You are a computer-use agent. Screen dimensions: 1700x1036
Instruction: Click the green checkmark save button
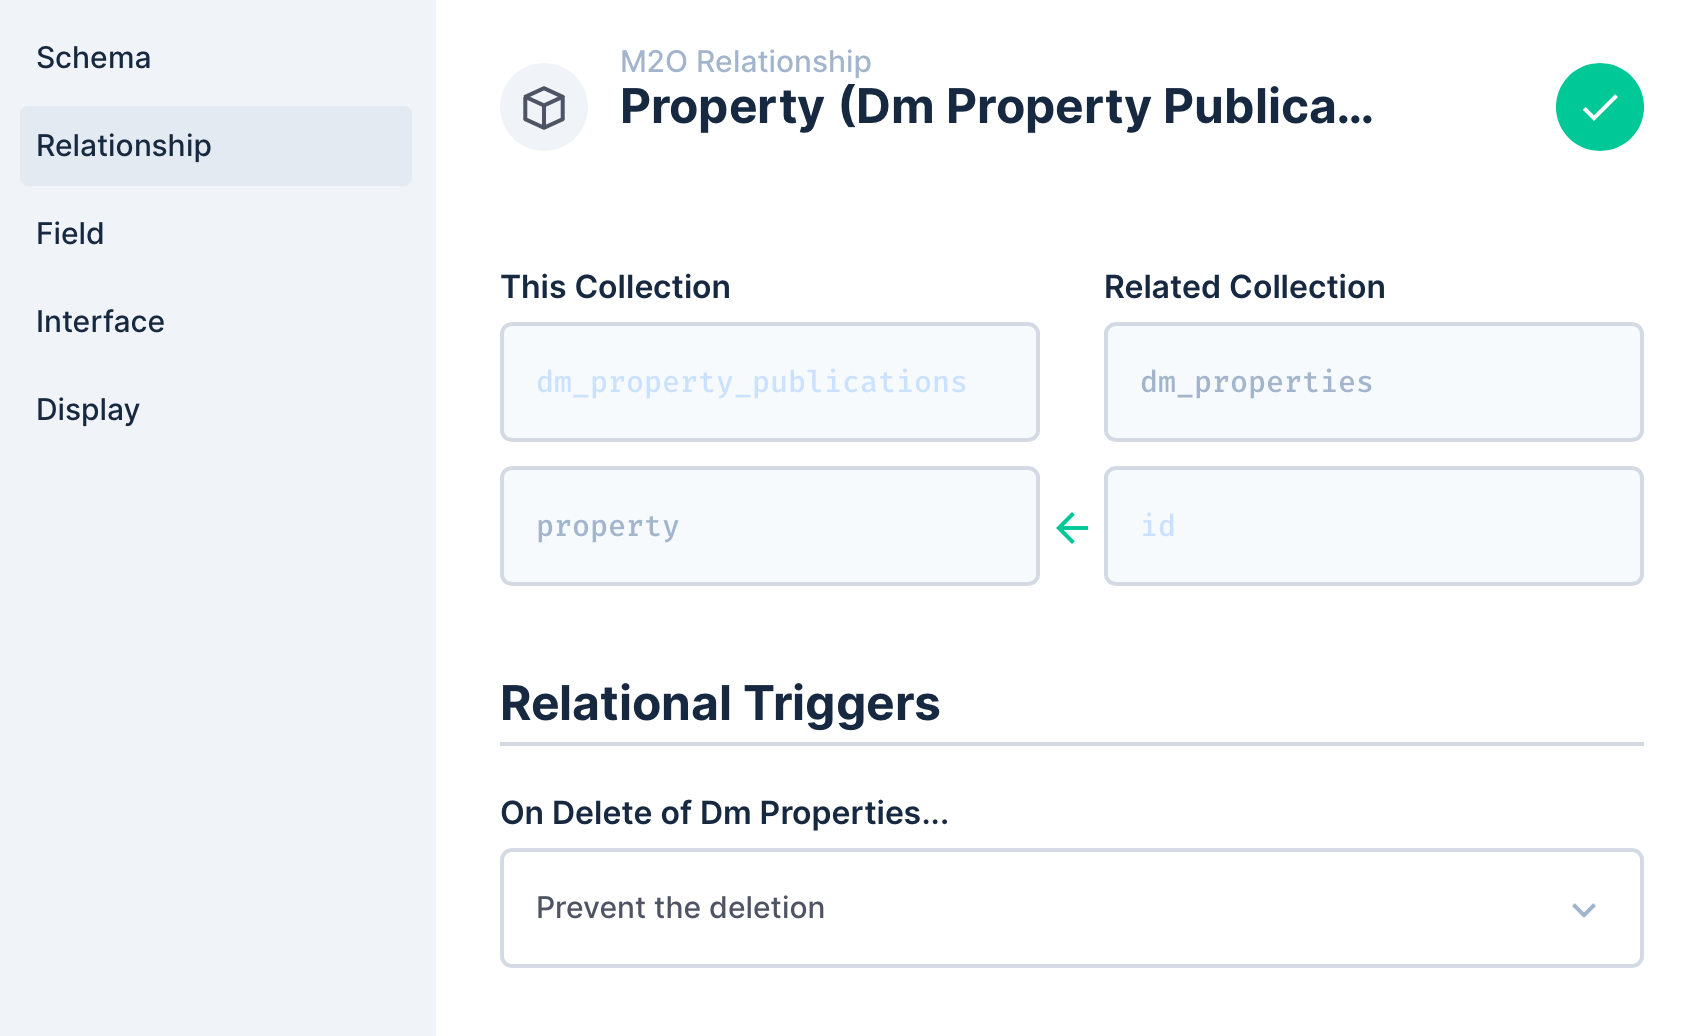(1599, 107)
